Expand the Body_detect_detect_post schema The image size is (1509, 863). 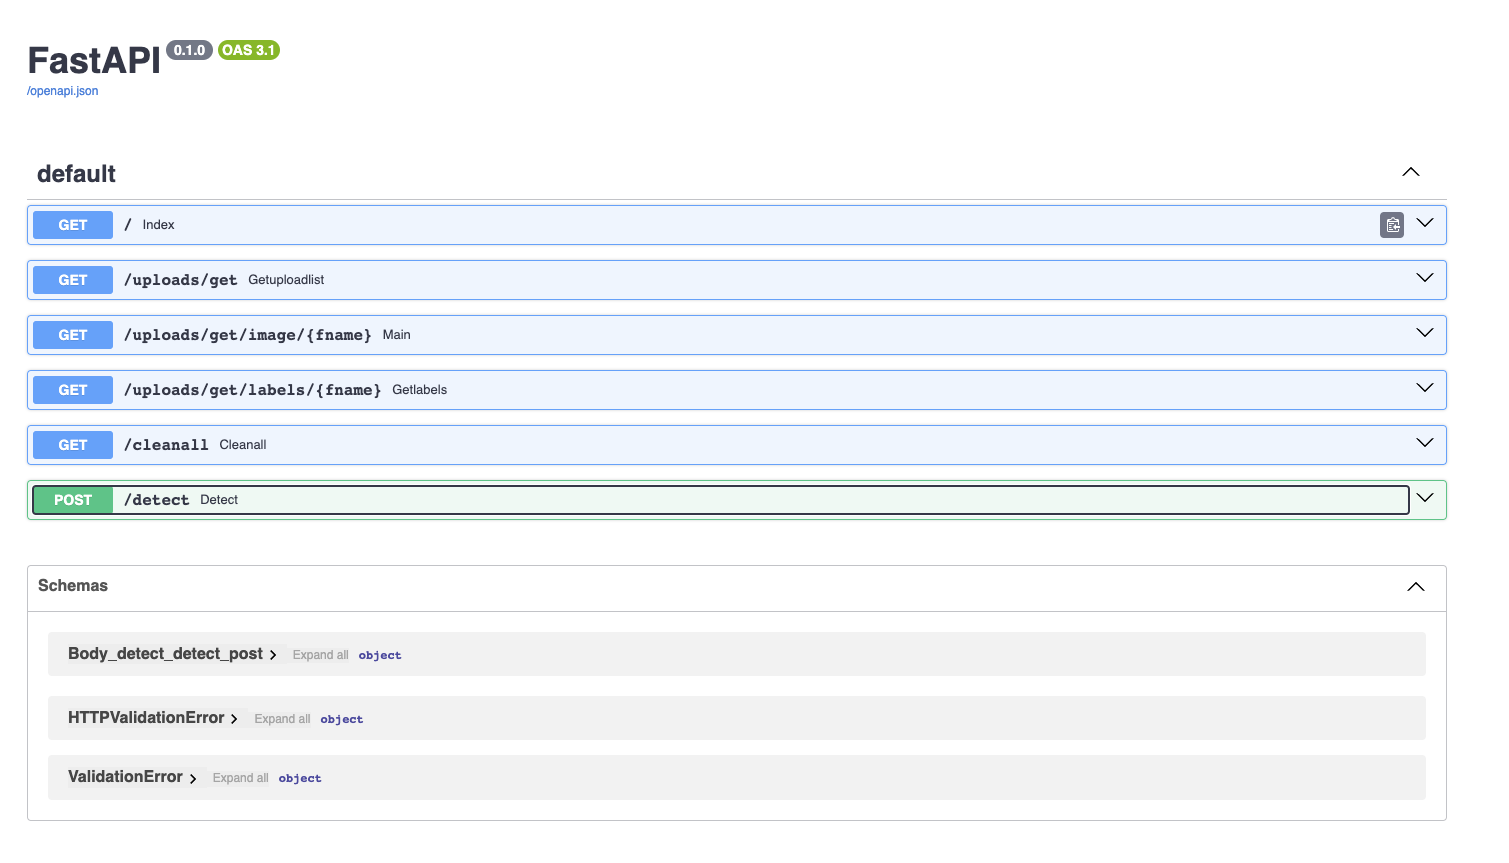pos(172,654)
